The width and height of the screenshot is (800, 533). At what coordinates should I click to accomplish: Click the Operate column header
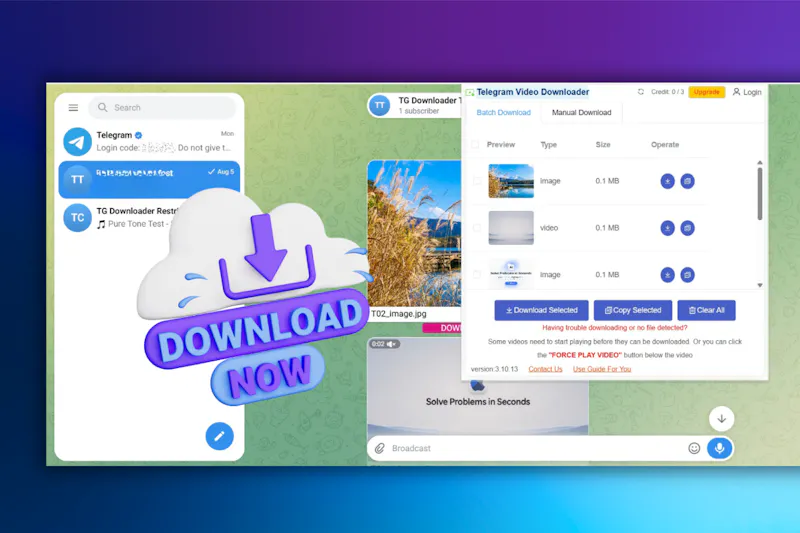[x=665, y=145]
